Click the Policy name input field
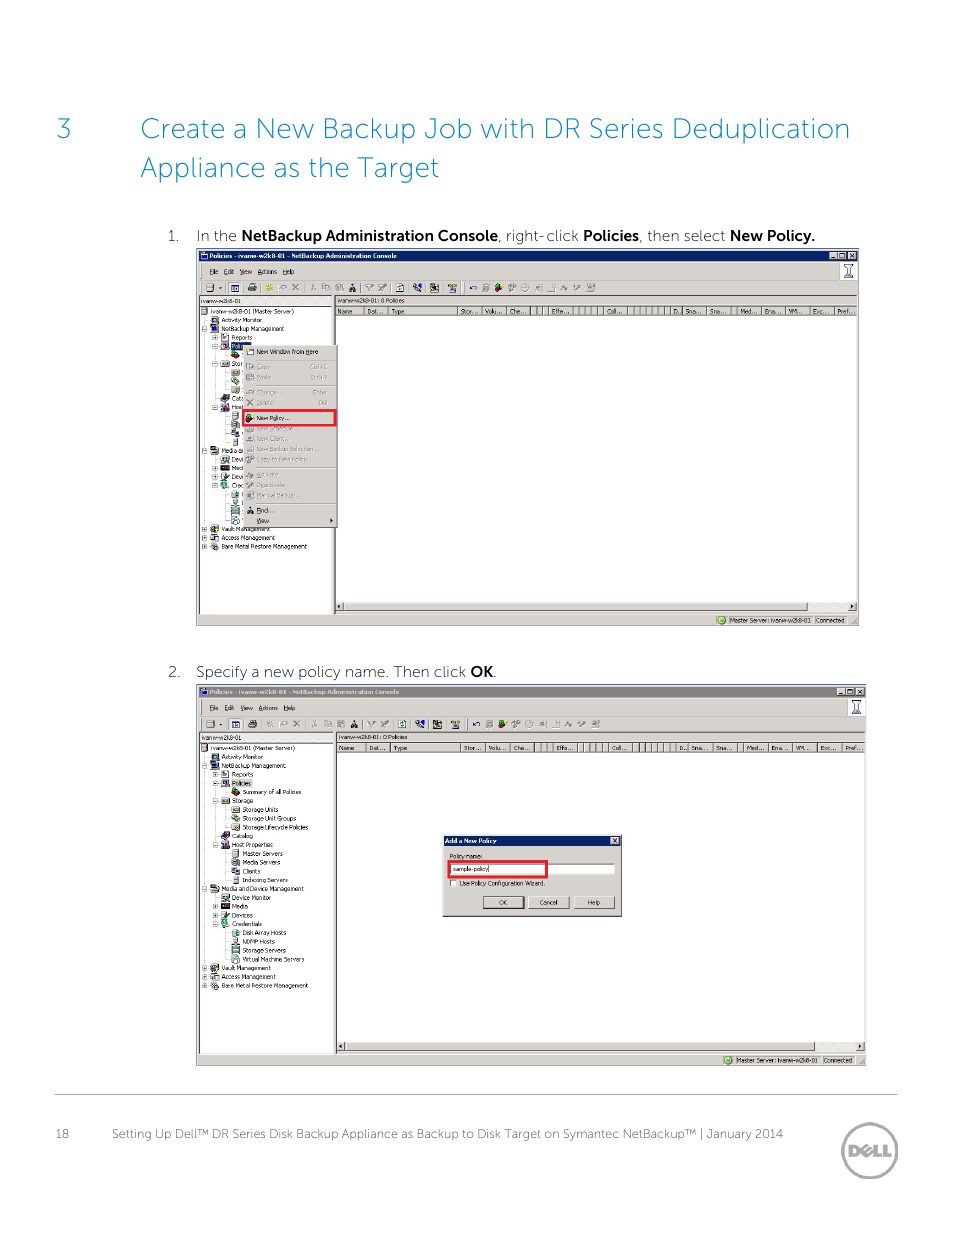This screenshot has height=1235, width=954. (x=530, y=869)
